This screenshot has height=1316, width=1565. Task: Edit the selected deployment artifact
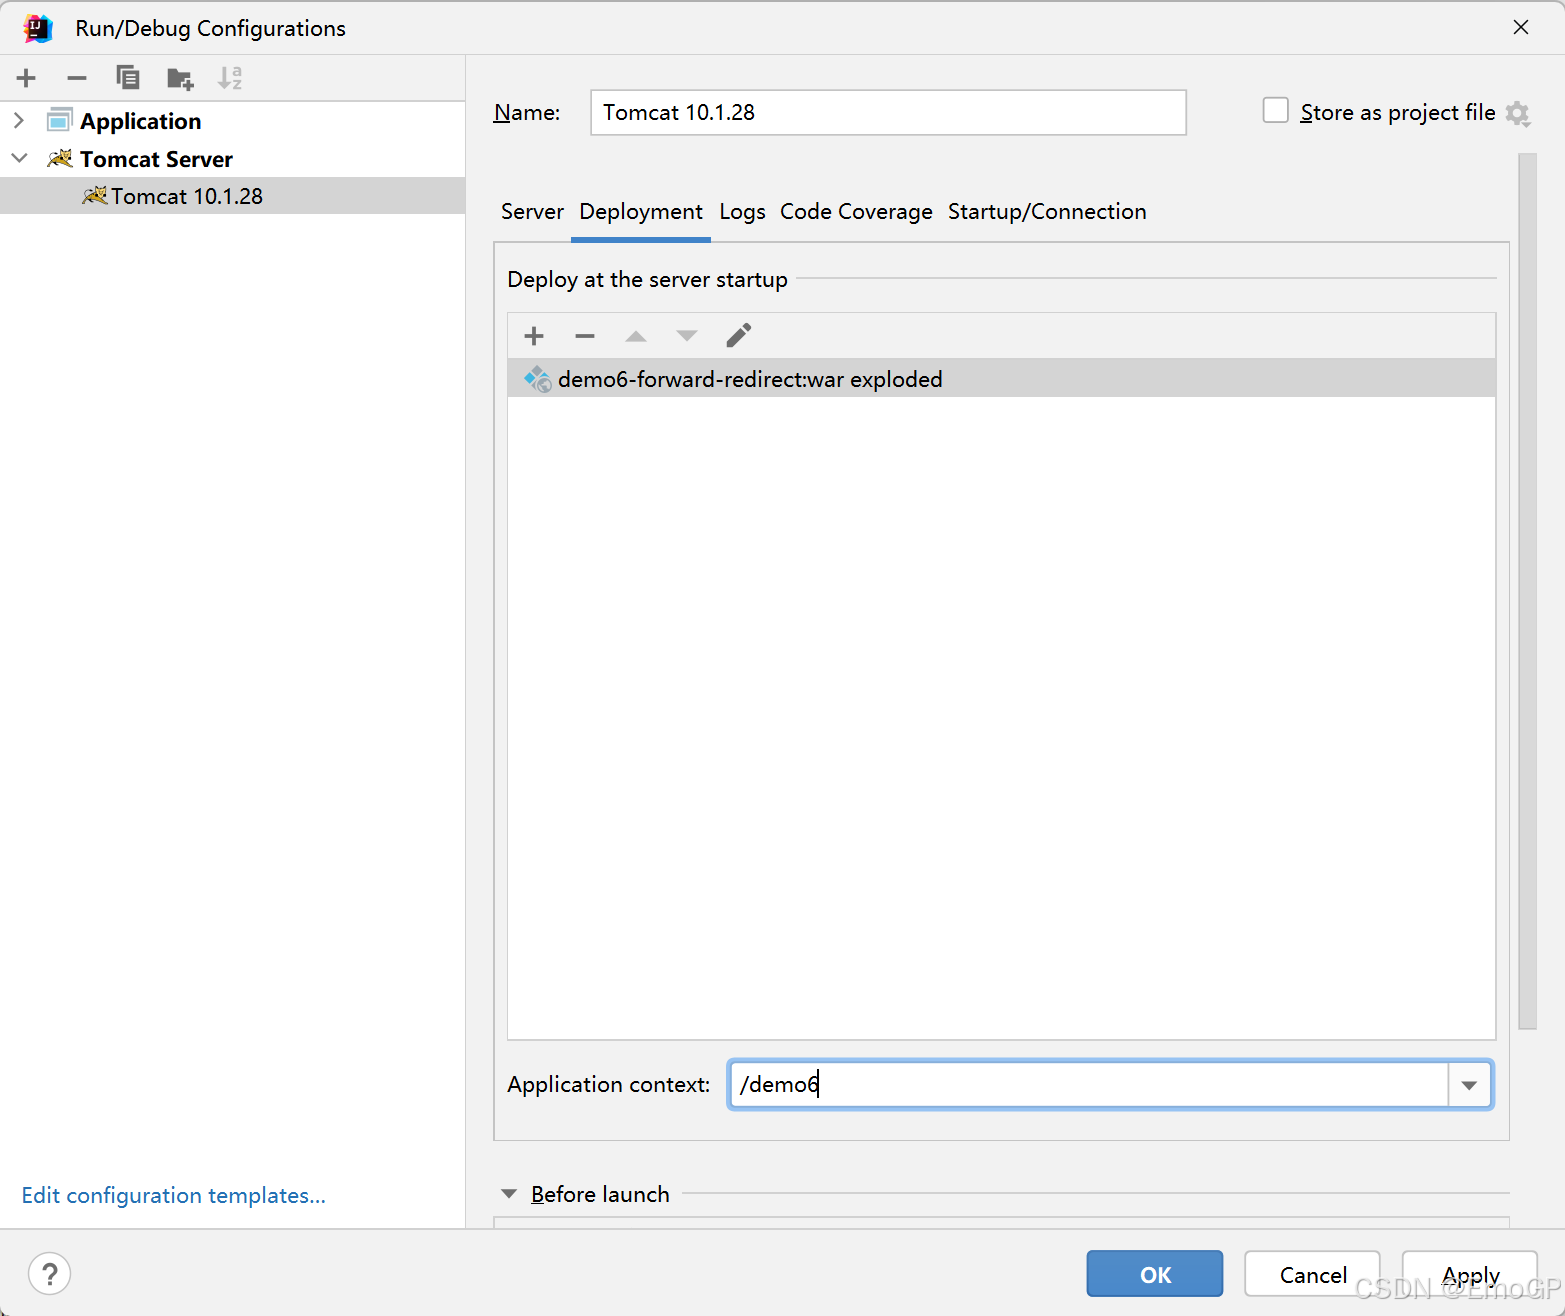point(738,335)
